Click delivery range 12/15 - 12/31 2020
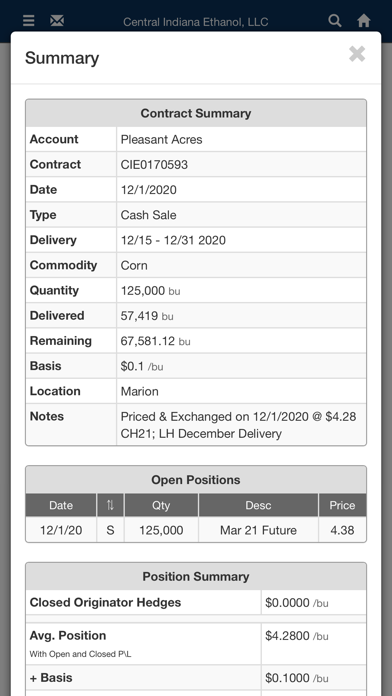The image size is (392, 696). point(173,240)
